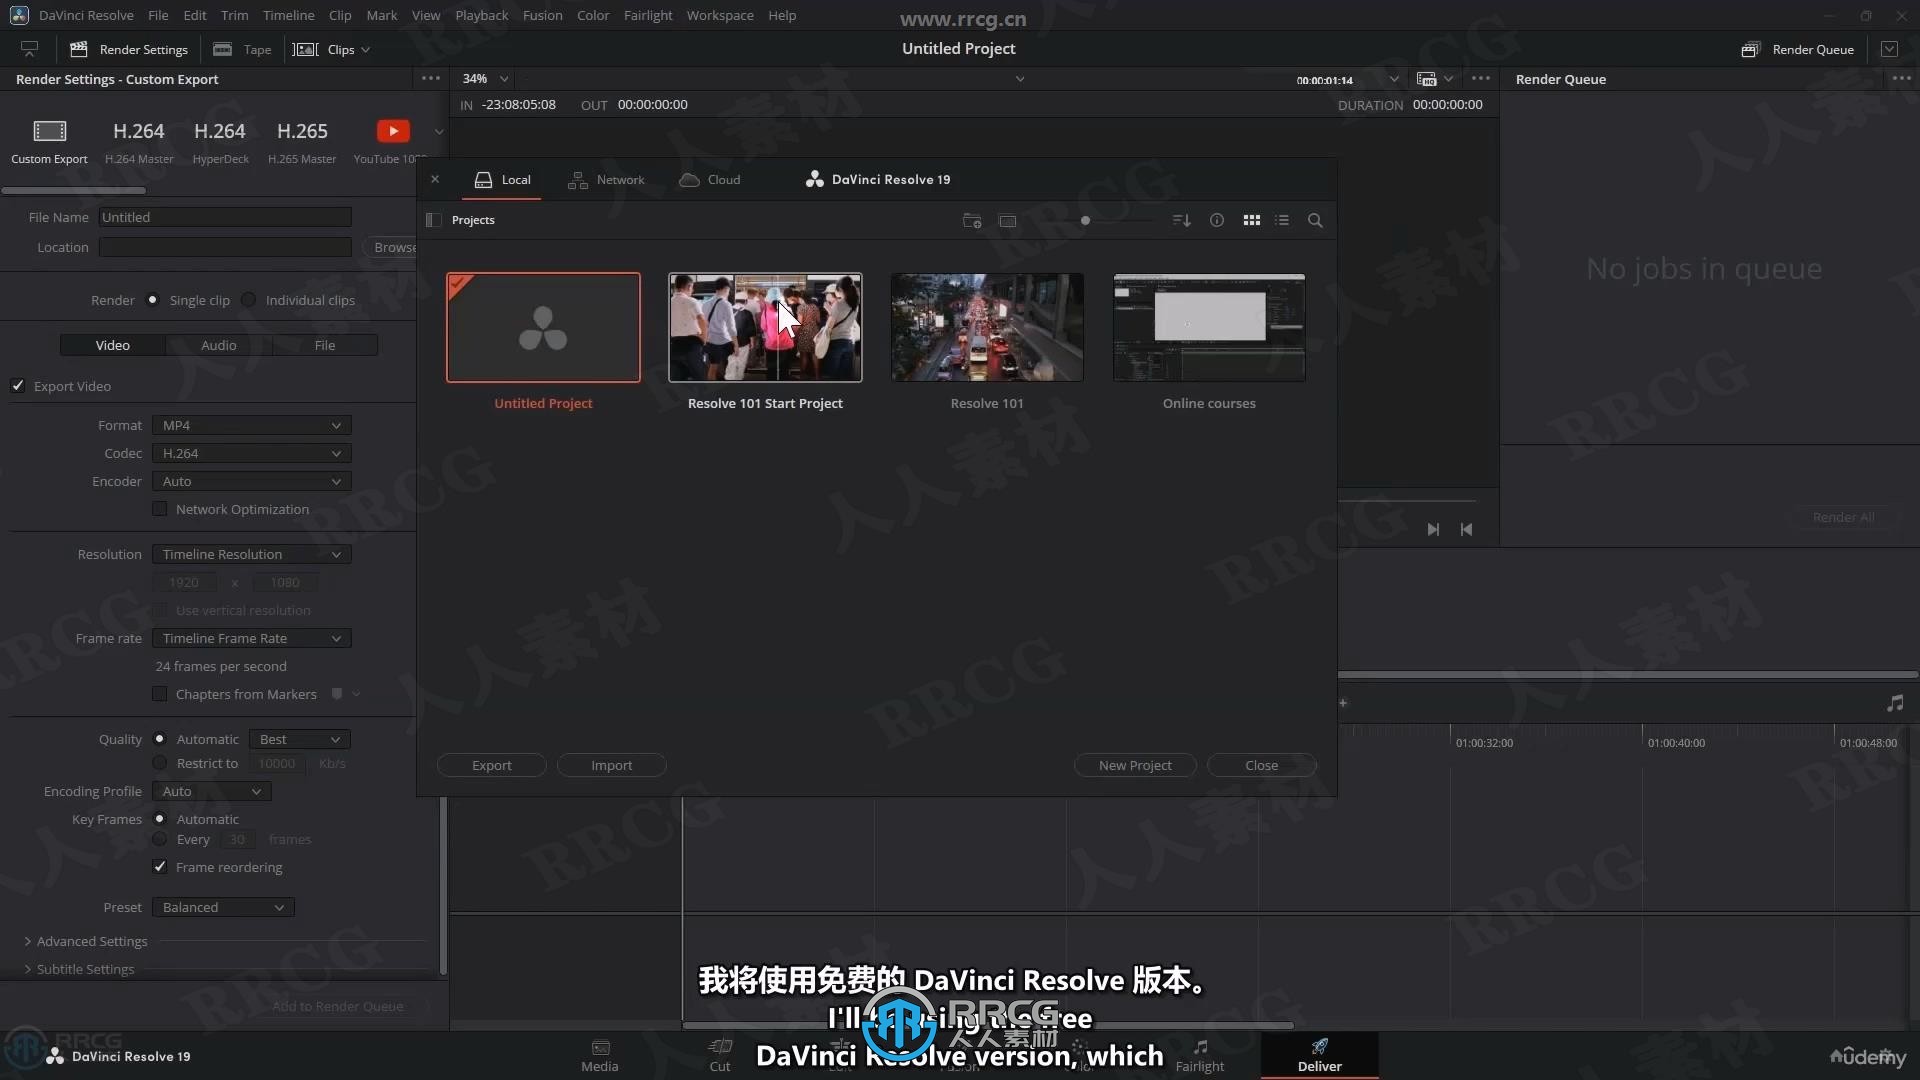Image resolution: width=1920 pixels, height=1080 pixels.
Task: Select Single clip render option
Action: (x=152, y=300)
